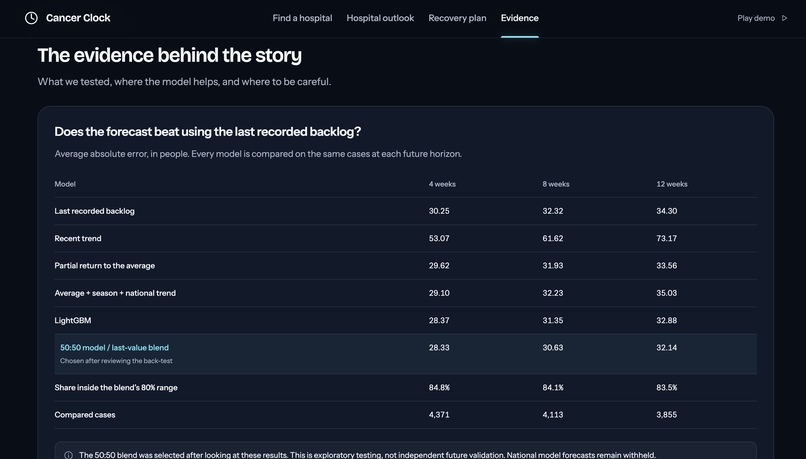
Task: Click the 4,371 compared cases value
Action: point(439,415)
